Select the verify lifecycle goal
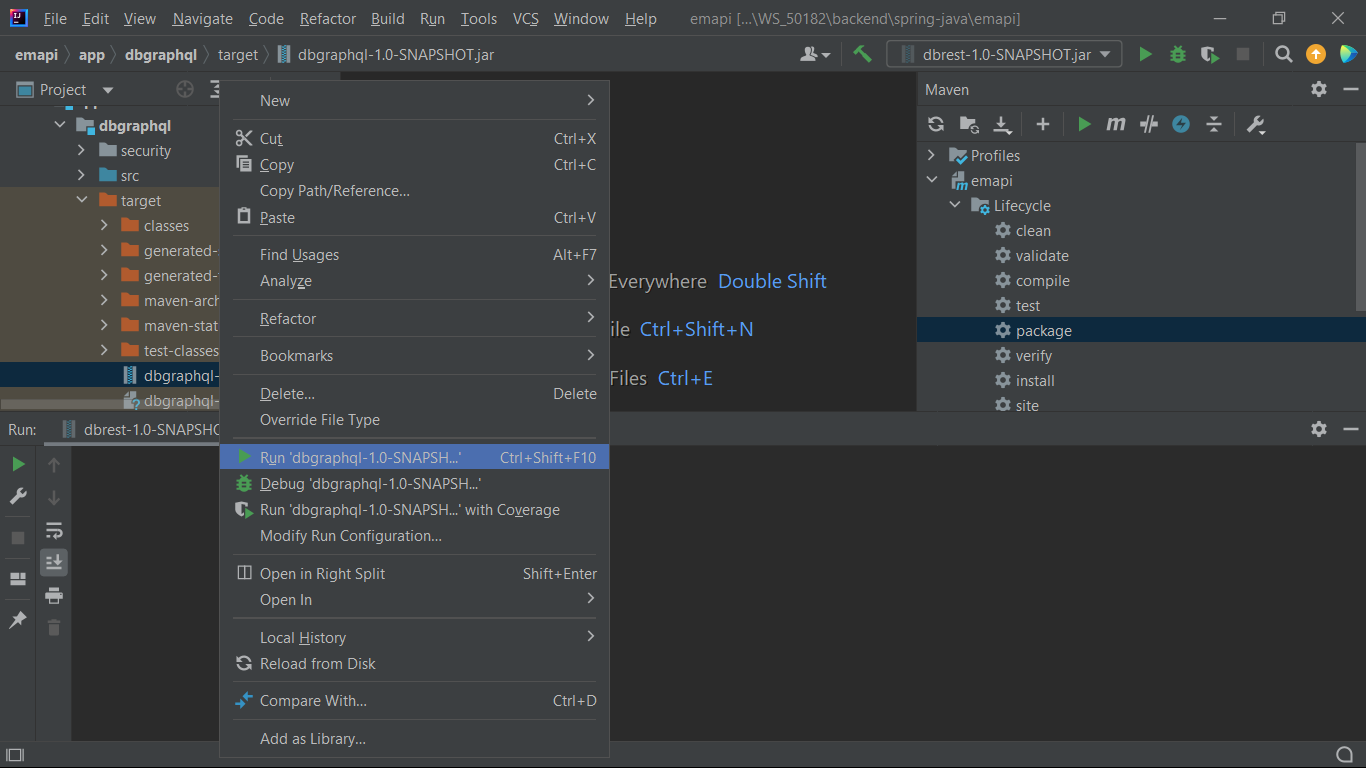This screenshot has height=768, width=1366. pyautogui.click(x=1034, y=356)
